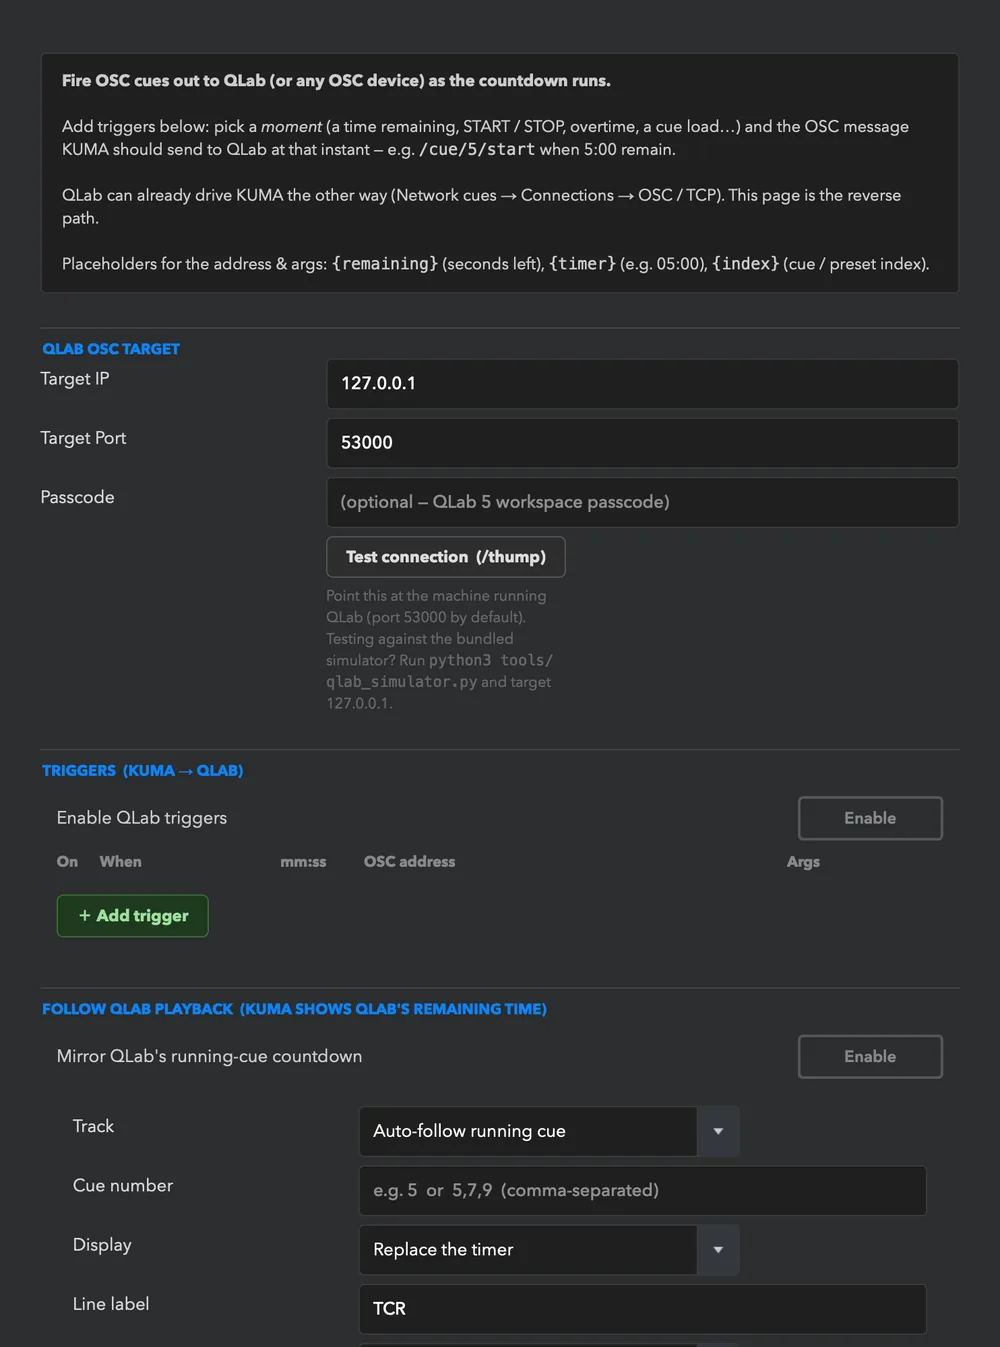Click the 'On' column header
Image resolution: width=1000 pixels, height=1347 pixels.
pos(67,862)
